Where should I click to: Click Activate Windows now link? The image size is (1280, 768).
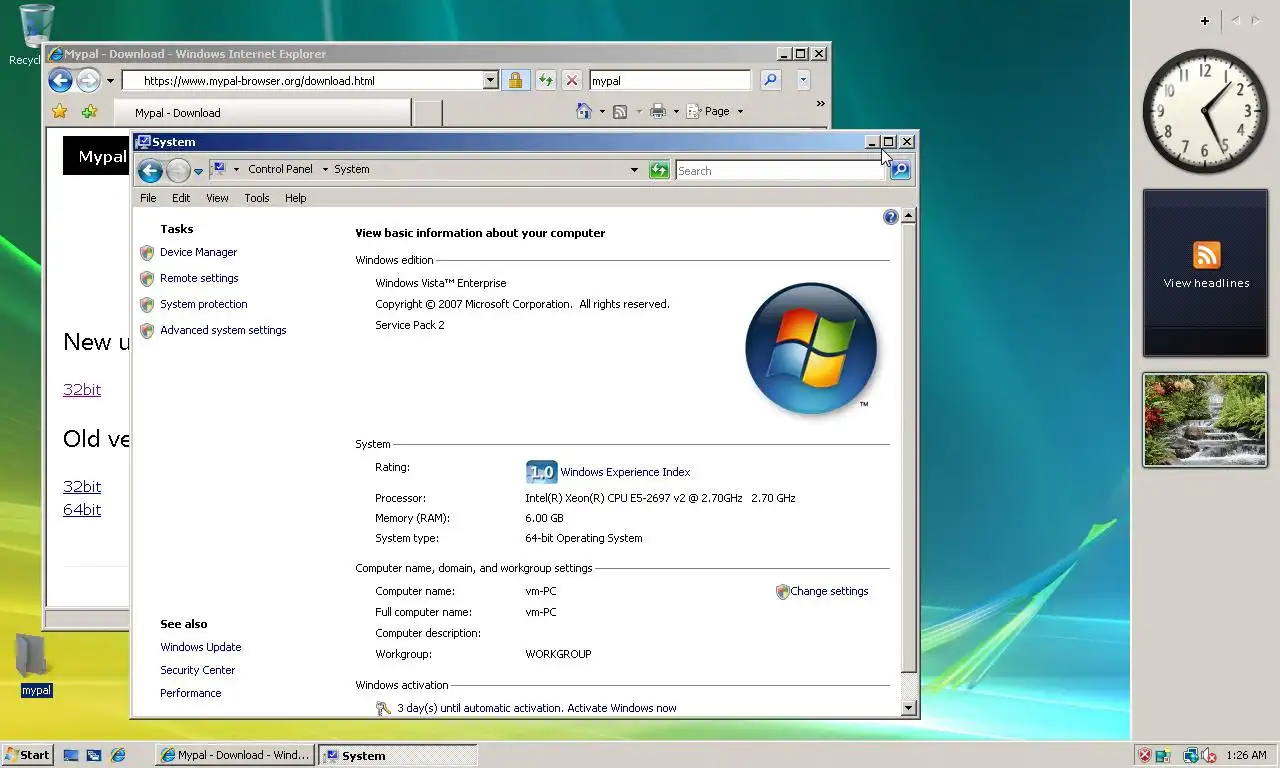pyautogui.click(x=622, y=708)
